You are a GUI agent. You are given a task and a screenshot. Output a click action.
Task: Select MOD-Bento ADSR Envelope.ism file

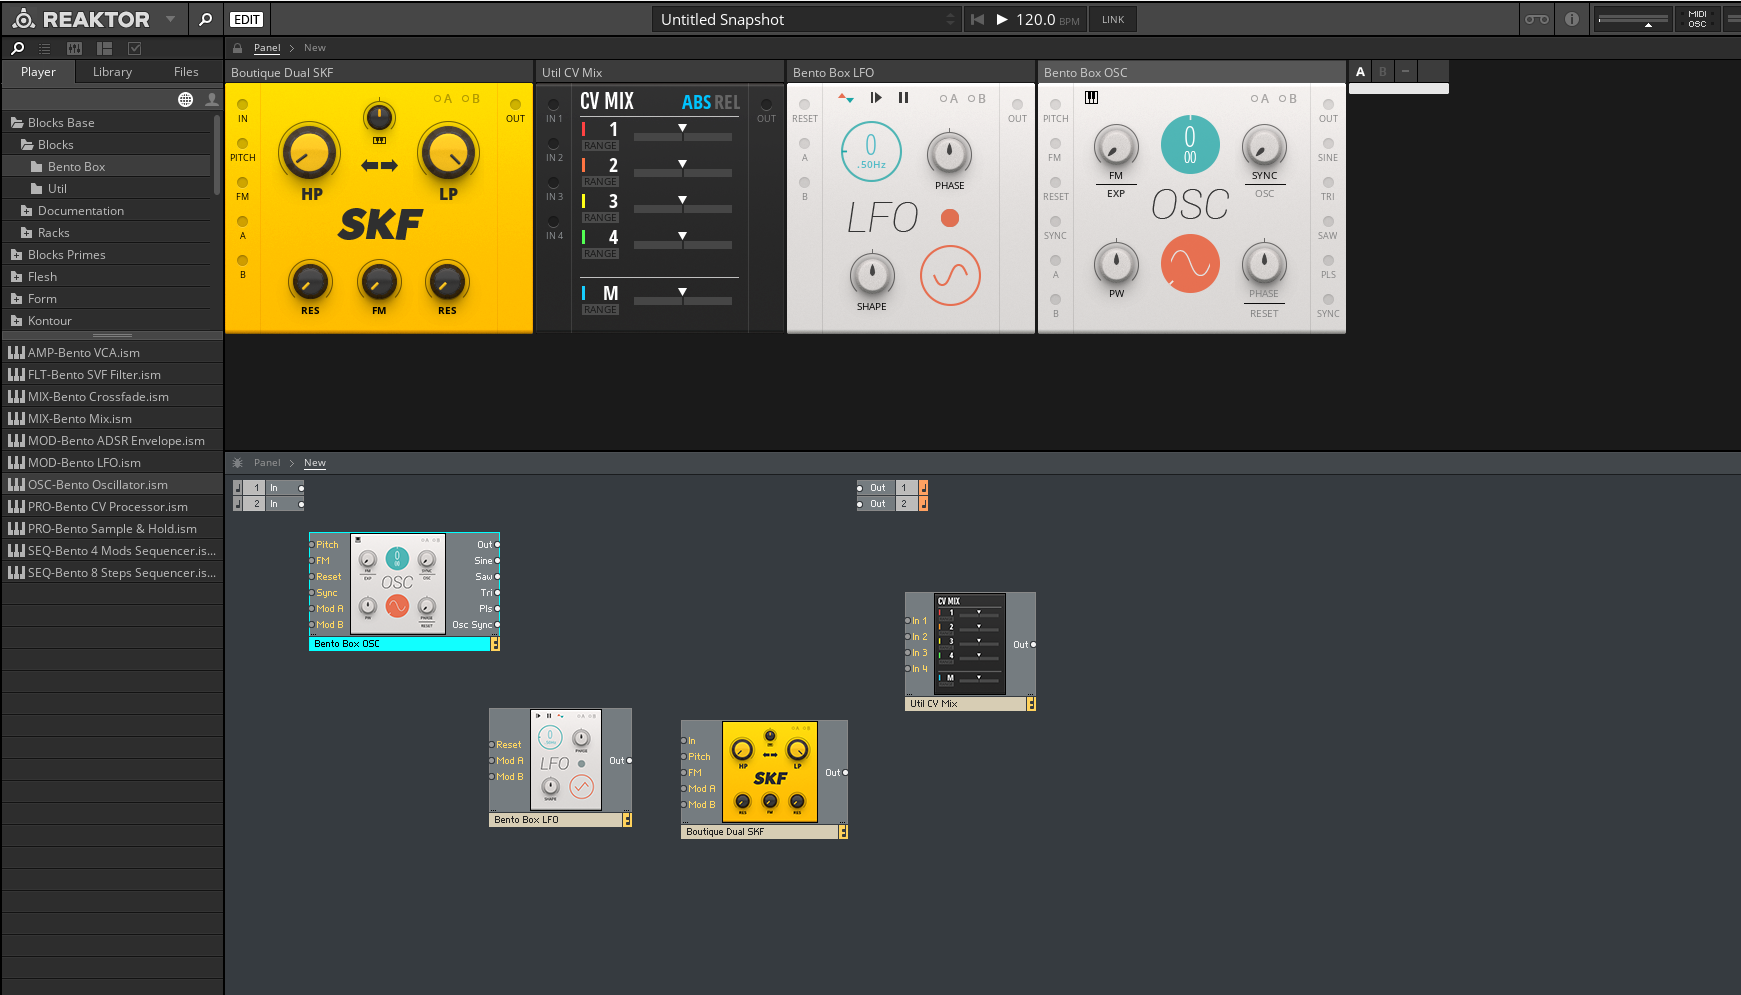pos(112,441)
